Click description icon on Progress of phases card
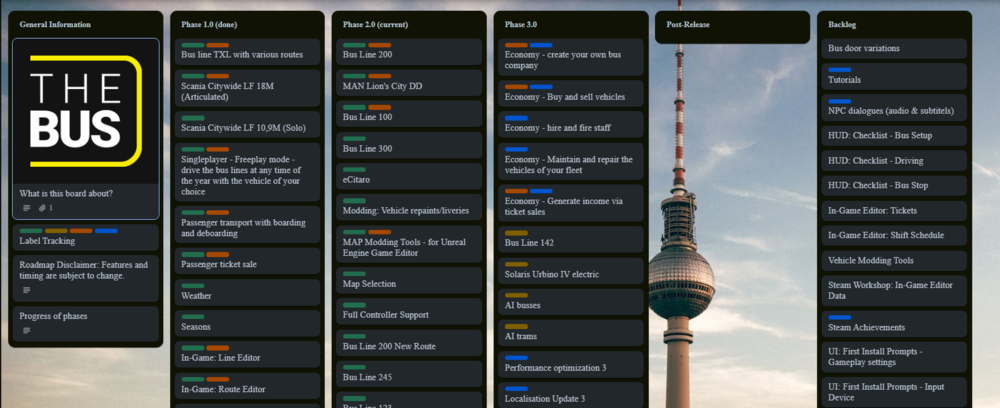Viewport: 1000px width, 408px height. 27,330
